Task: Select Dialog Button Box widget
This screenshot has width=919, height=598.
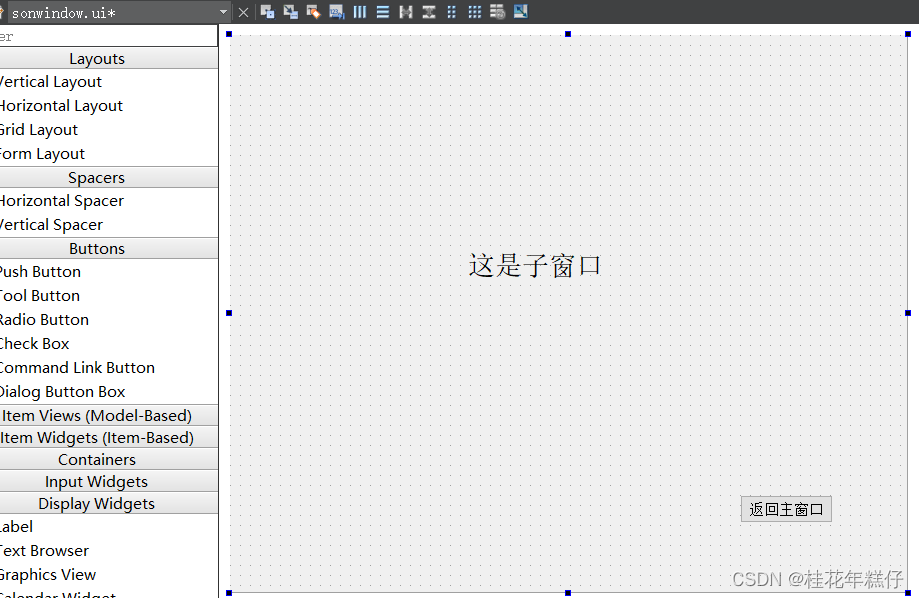Action: coord(108,392)
